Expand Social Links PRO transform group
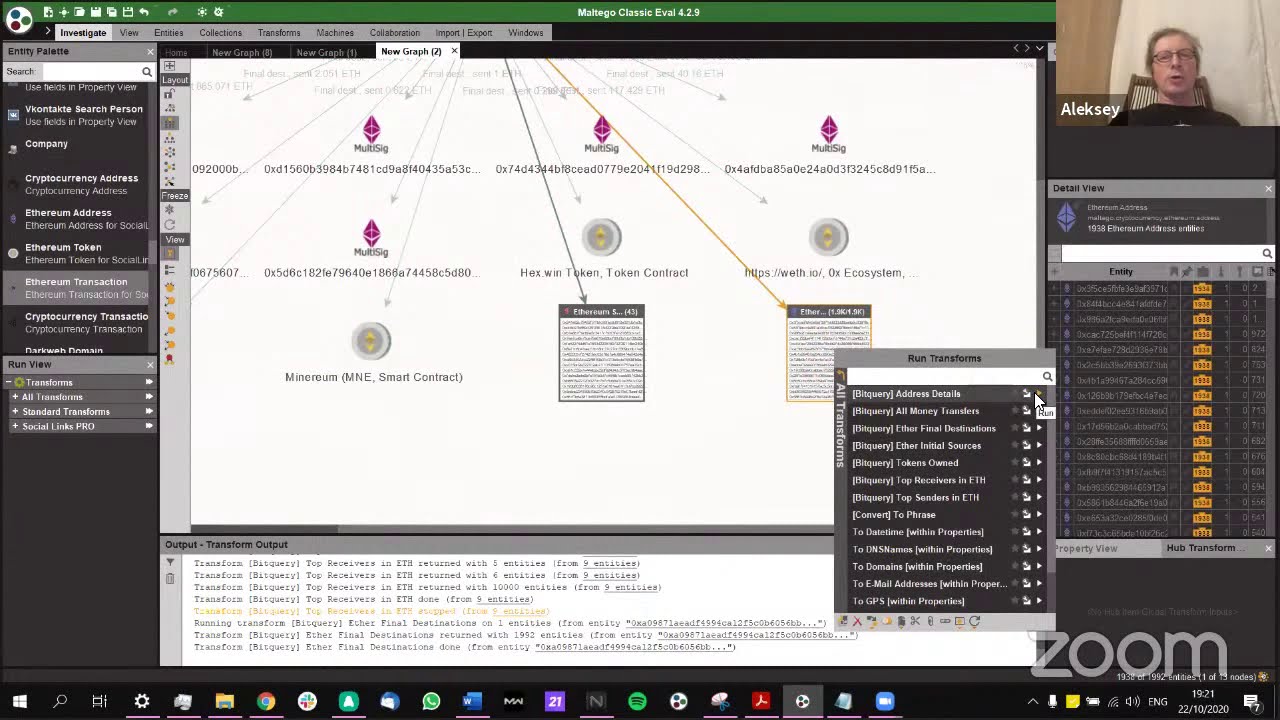This screenshot has height=720, width=1280. click(15, 427)
